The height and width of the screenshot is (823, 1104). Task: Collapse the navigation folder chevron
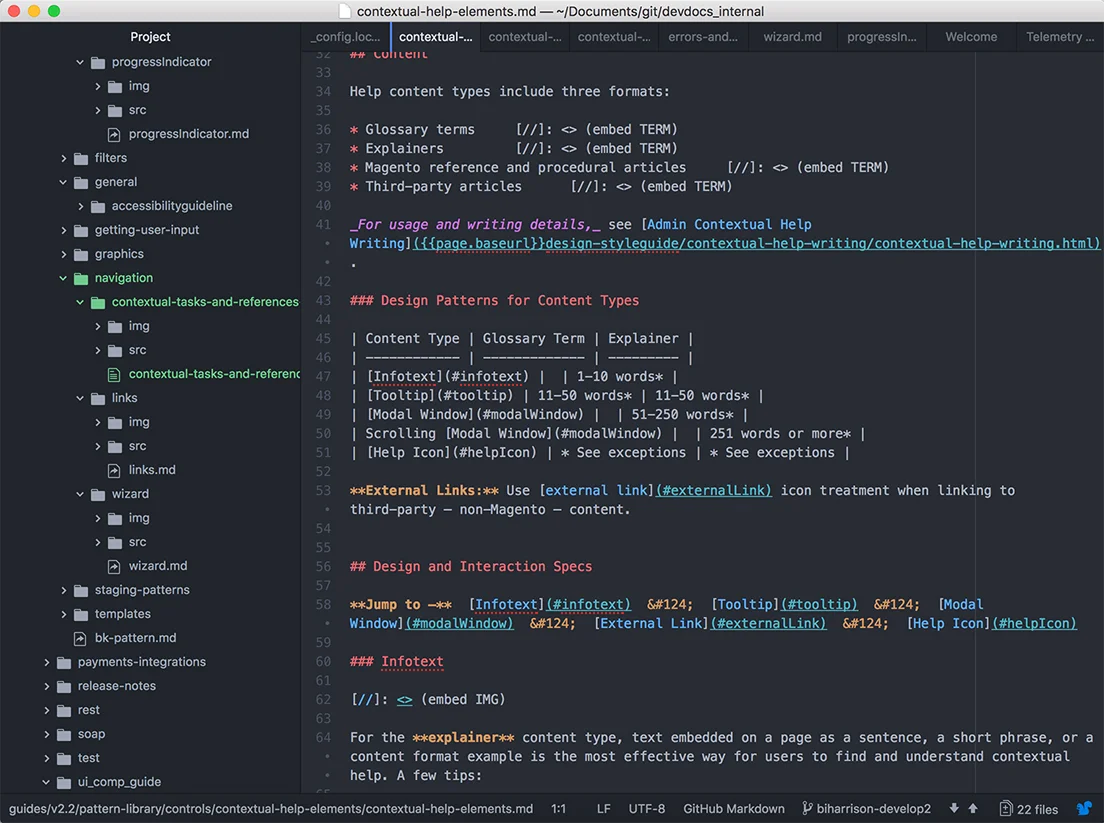pos(63,278)
